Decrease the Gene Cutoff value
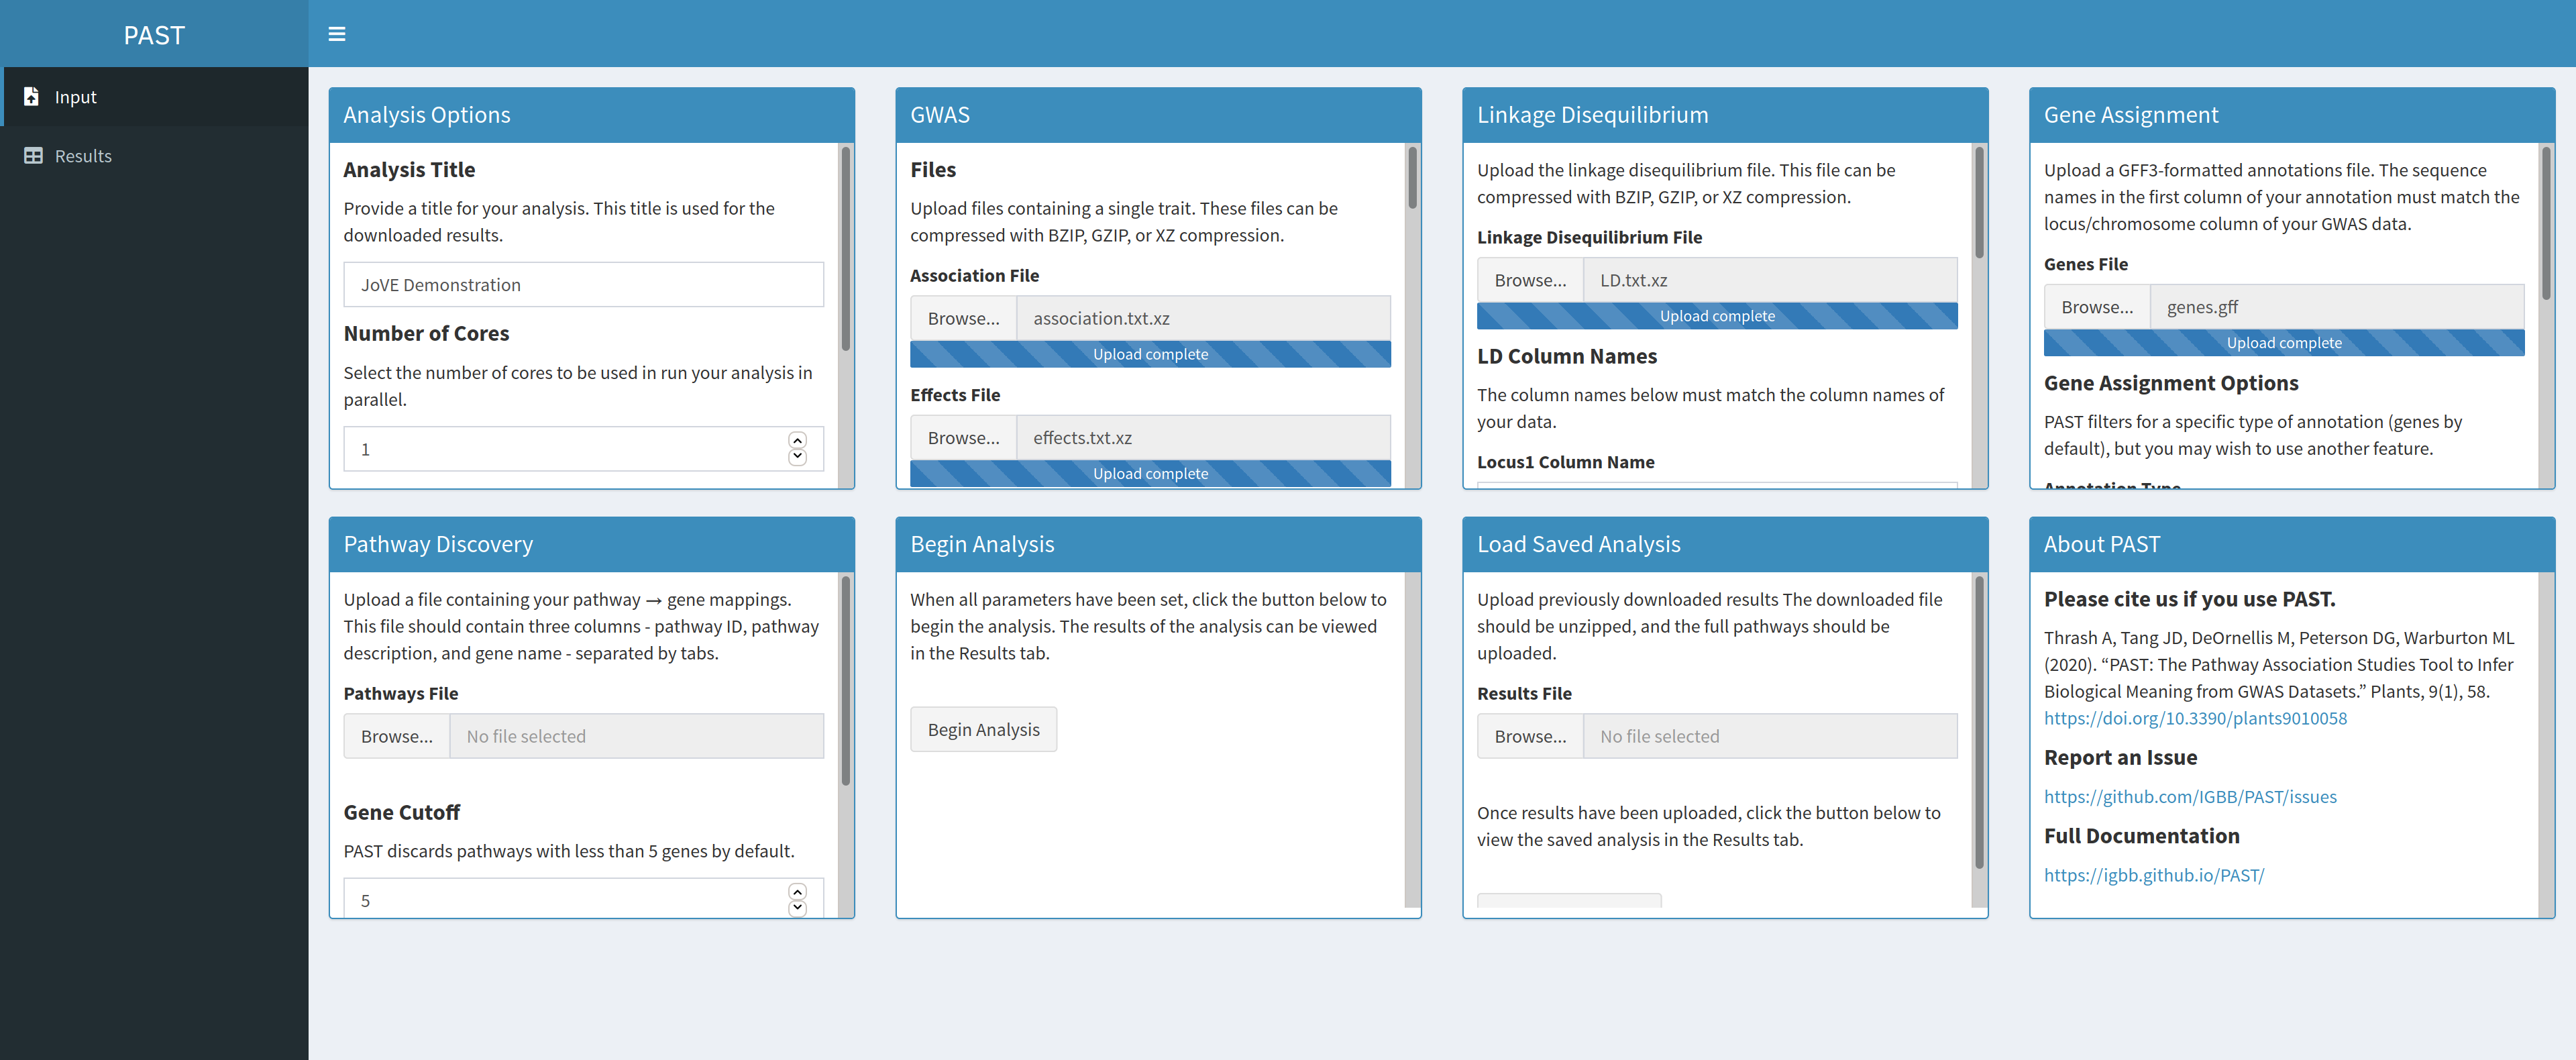 click(797, 908)
